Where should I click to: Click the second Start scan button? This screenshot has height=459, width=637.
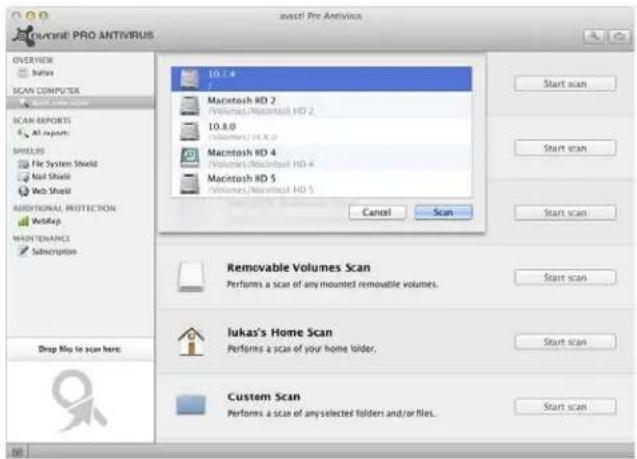pyautogui.click(x=565, y=148)
